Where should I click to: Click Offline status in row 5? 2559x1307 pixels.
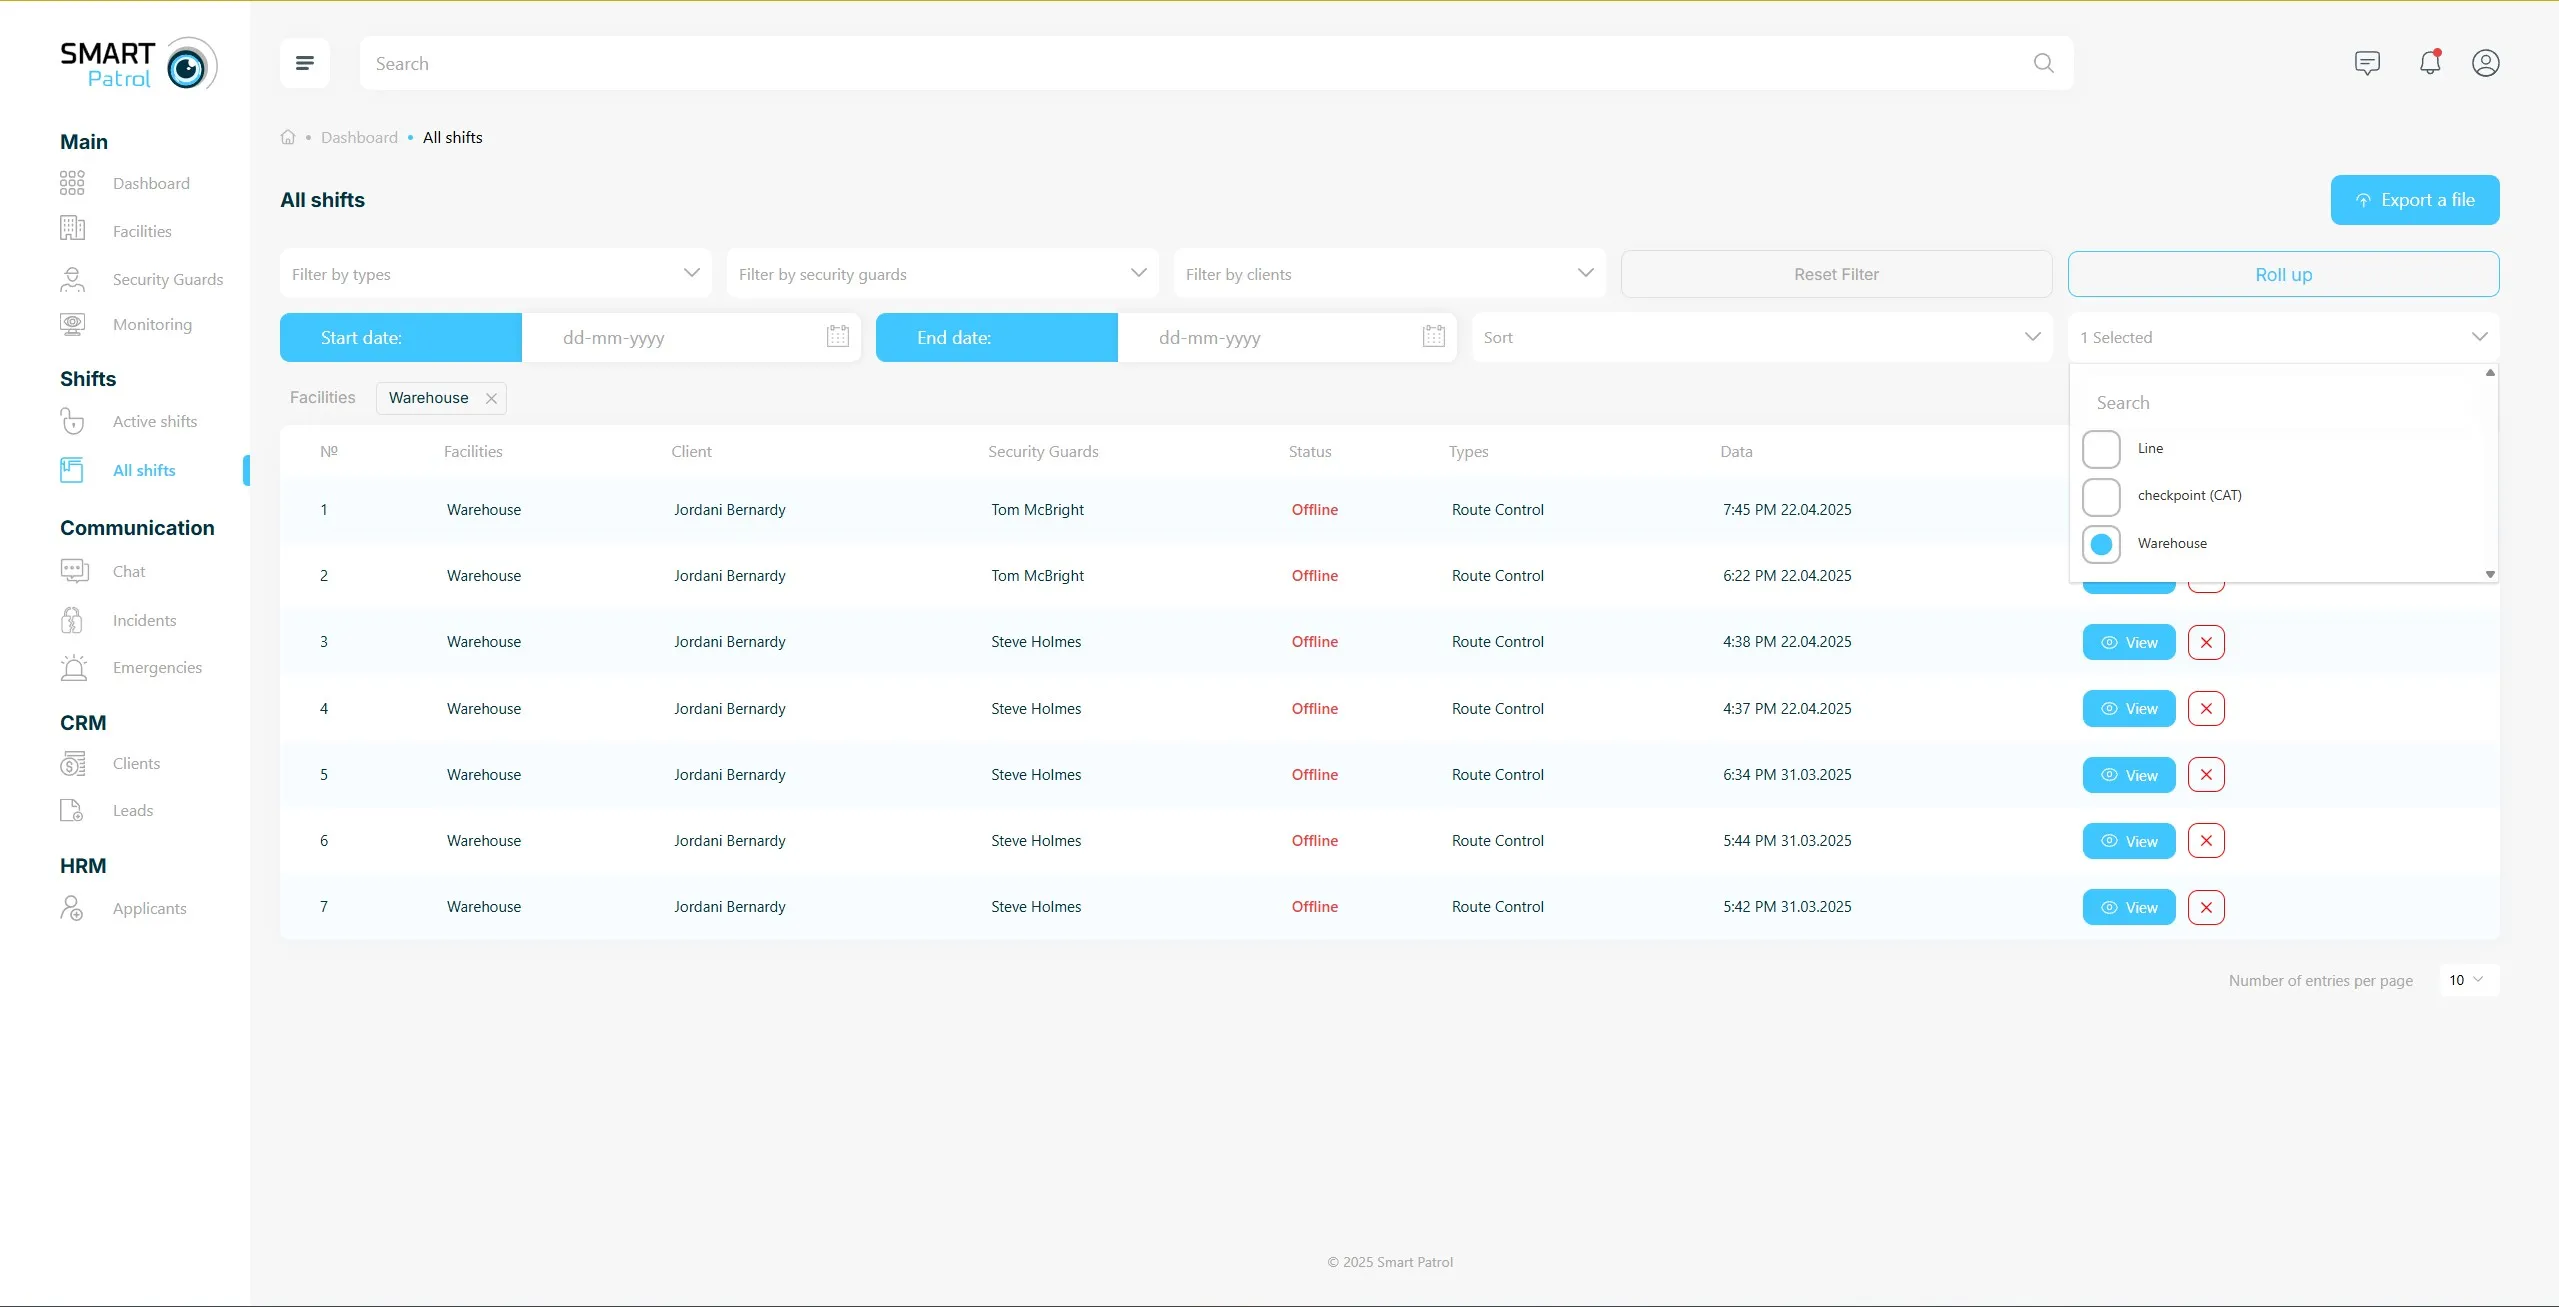click(x=1314, y=774)
